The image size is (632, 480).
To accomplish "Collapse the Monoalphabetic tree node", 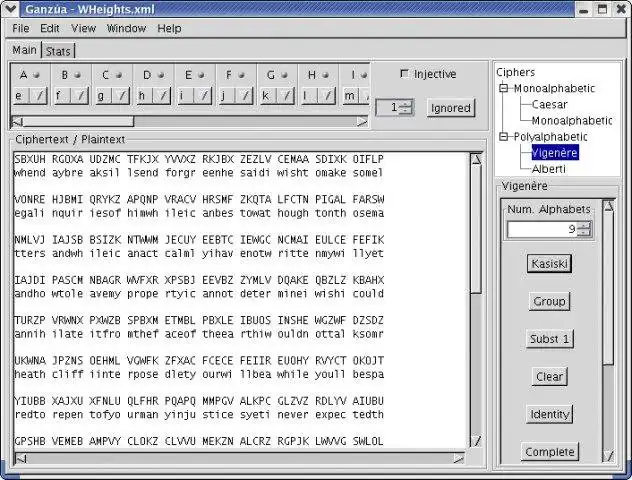I will tap(503, 88).
